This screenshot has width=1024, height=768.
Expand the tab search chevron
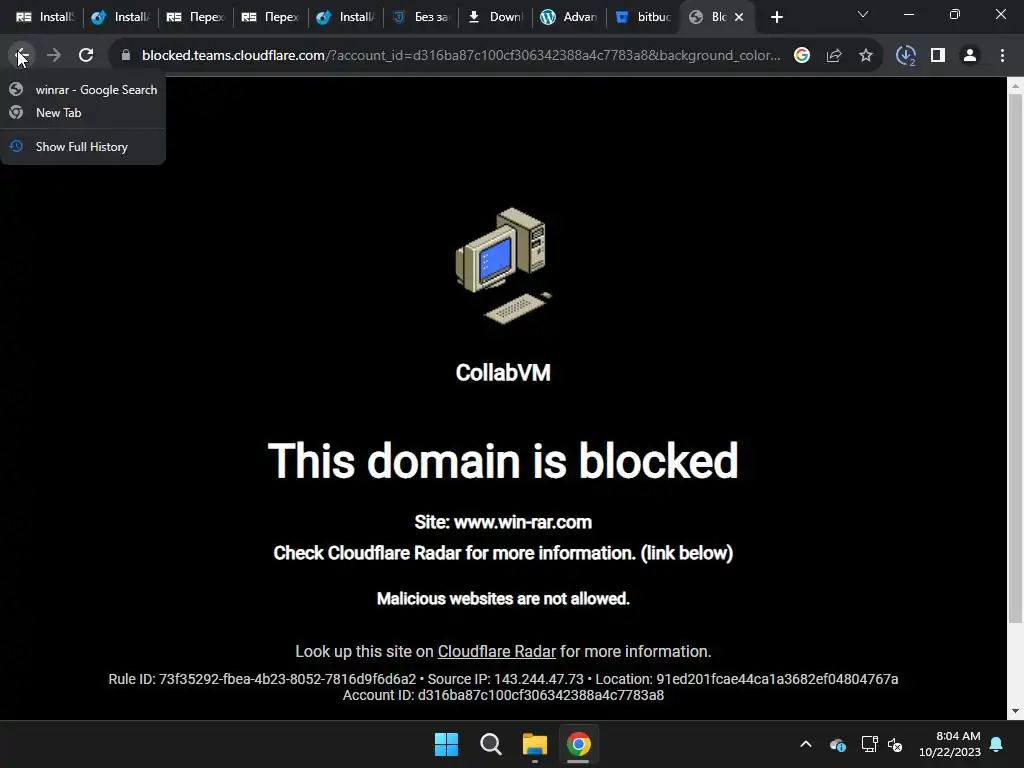(863, 14)
